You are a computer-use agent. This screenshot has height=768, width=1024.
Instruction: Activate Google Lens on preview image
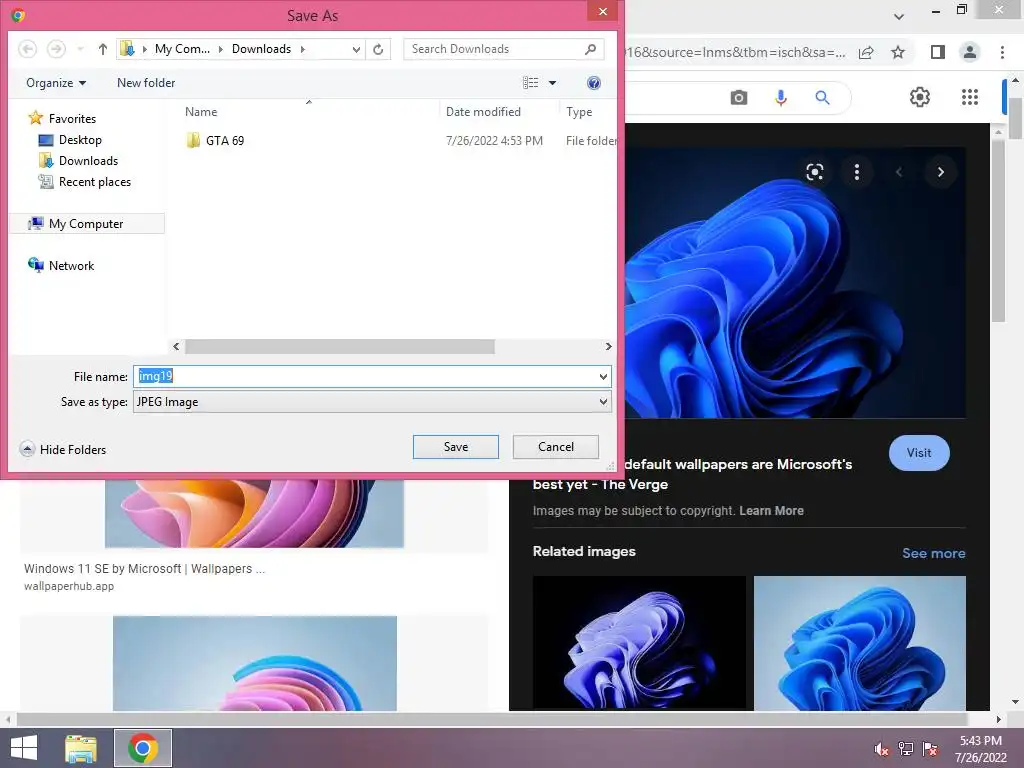[x=814, y=172]
